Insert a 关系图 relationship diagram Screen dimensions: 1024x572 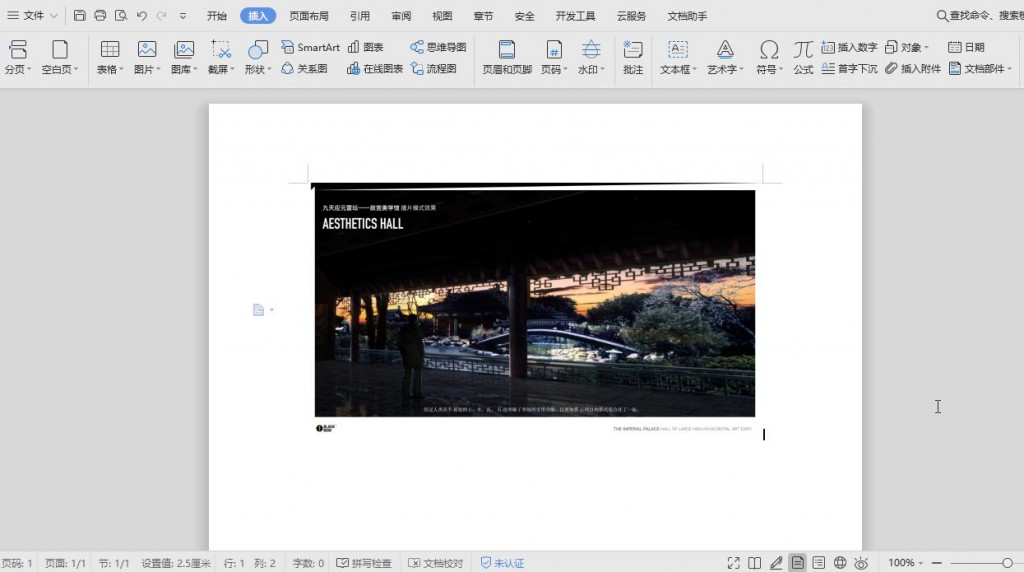(x=304, y=69)
